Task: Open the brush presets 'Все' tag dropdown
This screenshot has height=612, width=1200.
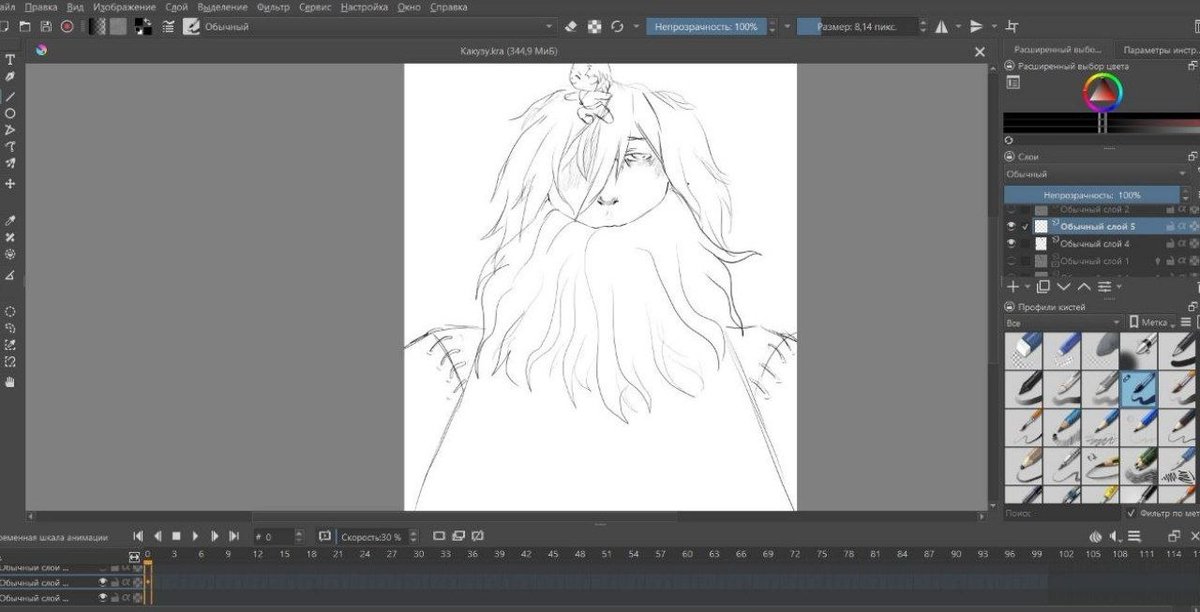Action: 1062,322
